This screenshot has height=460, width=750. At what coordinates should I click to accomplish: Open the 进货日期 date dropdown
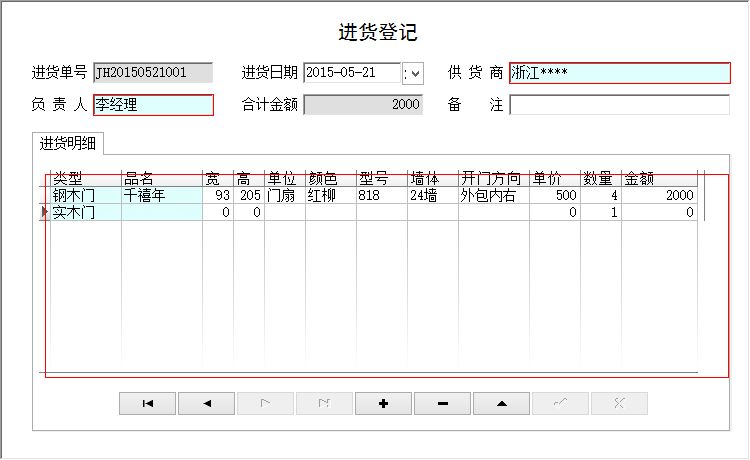[x=414, y=73]
